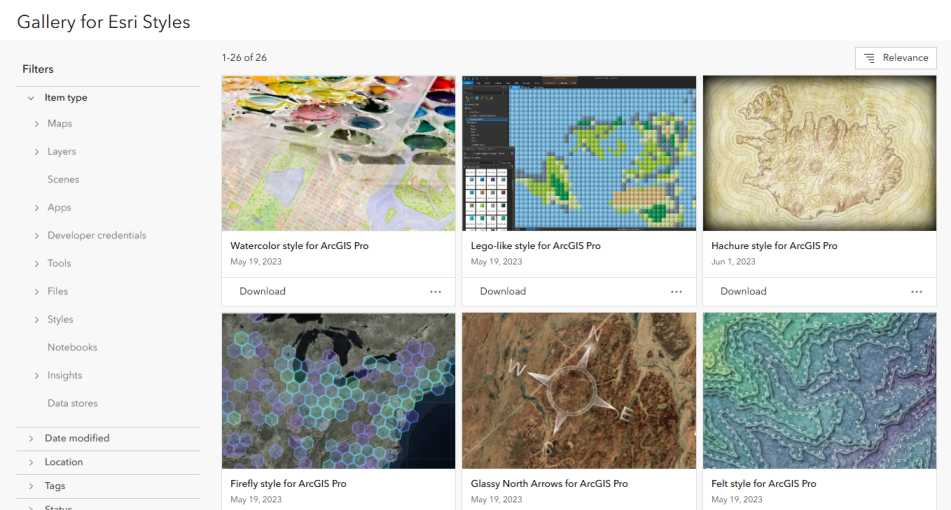Image resolution: width=951 pixels, height=510 pixels.
Task: Select the Data stores item type filter
Action: click(x=72, y=404)
